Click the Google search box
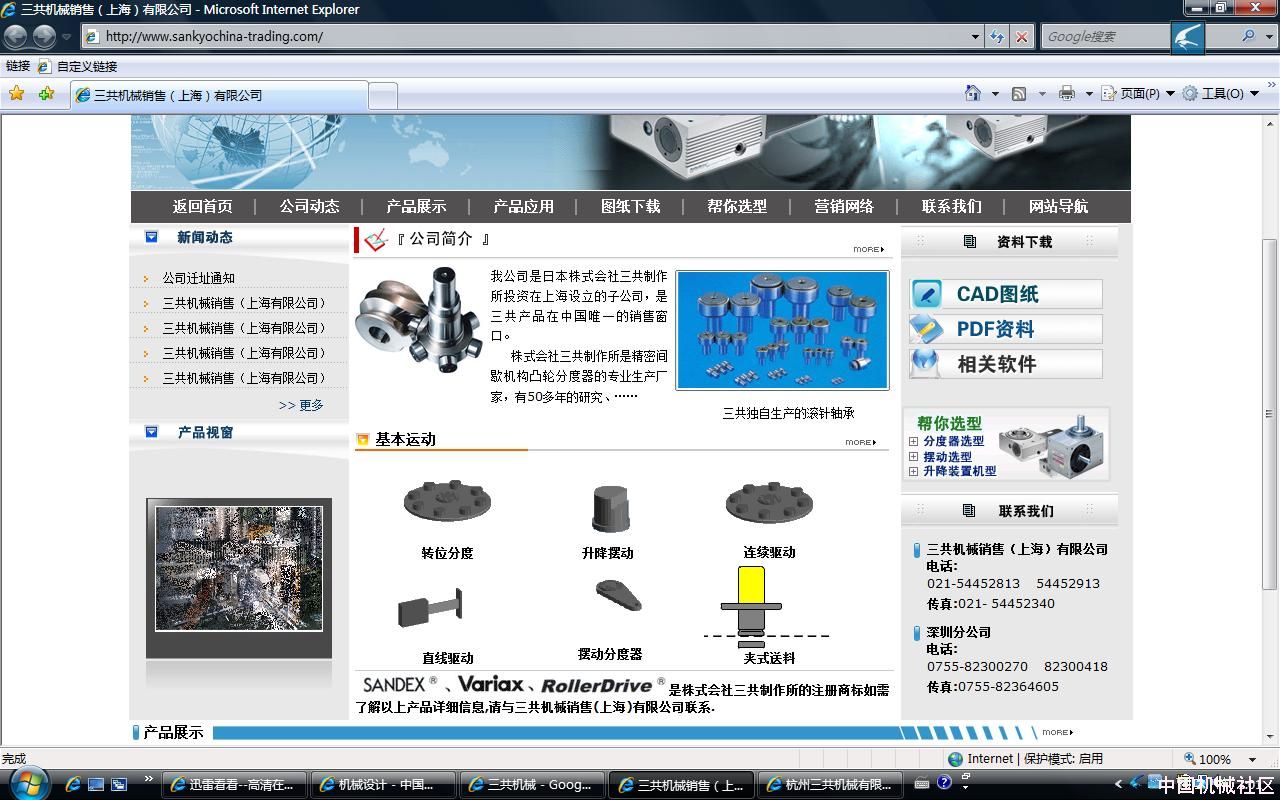 coord(1105,37)
